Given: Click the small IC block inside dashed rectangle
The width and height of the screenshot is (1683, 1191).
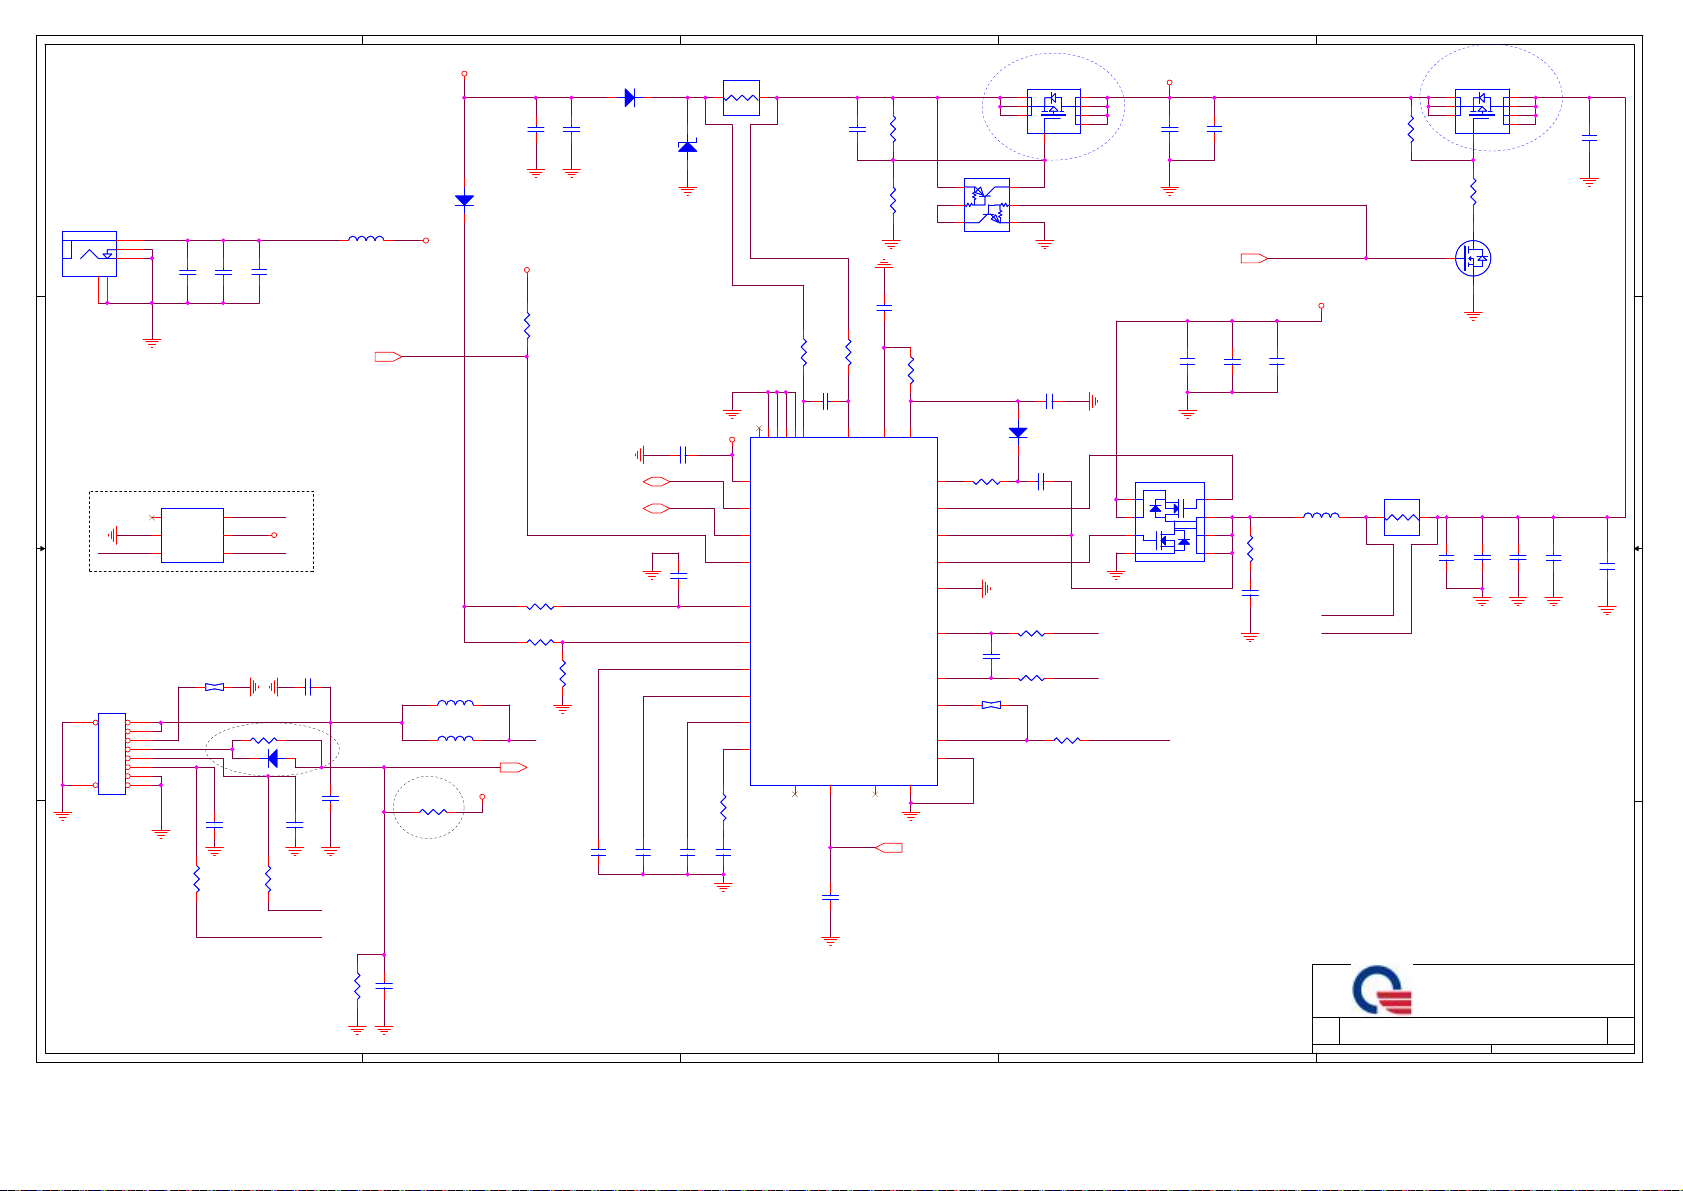Looking at the screenshot, I should pos(192,535).
